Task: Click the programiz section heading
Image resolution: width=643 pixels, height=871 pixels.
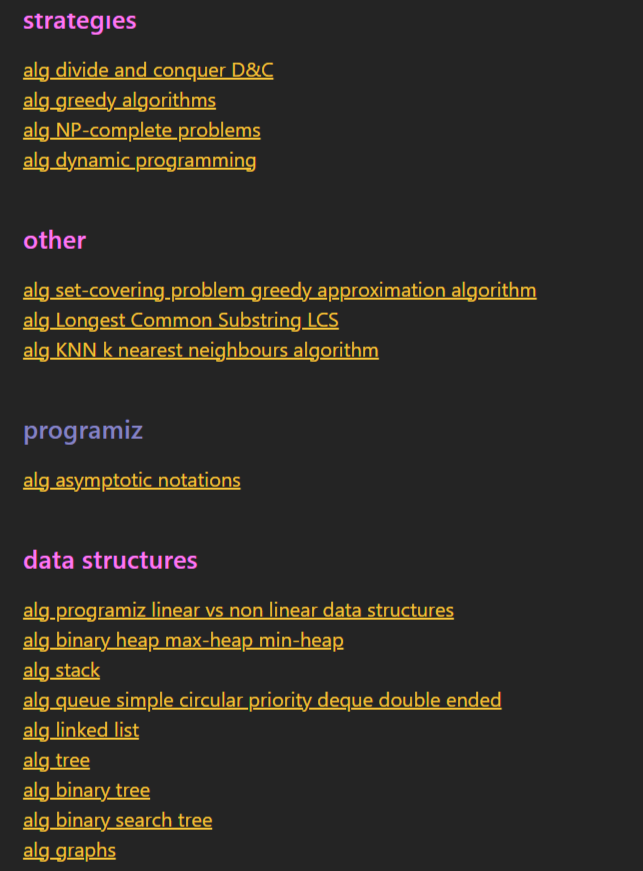Action: pyautogui.click(x=83, y=431)
